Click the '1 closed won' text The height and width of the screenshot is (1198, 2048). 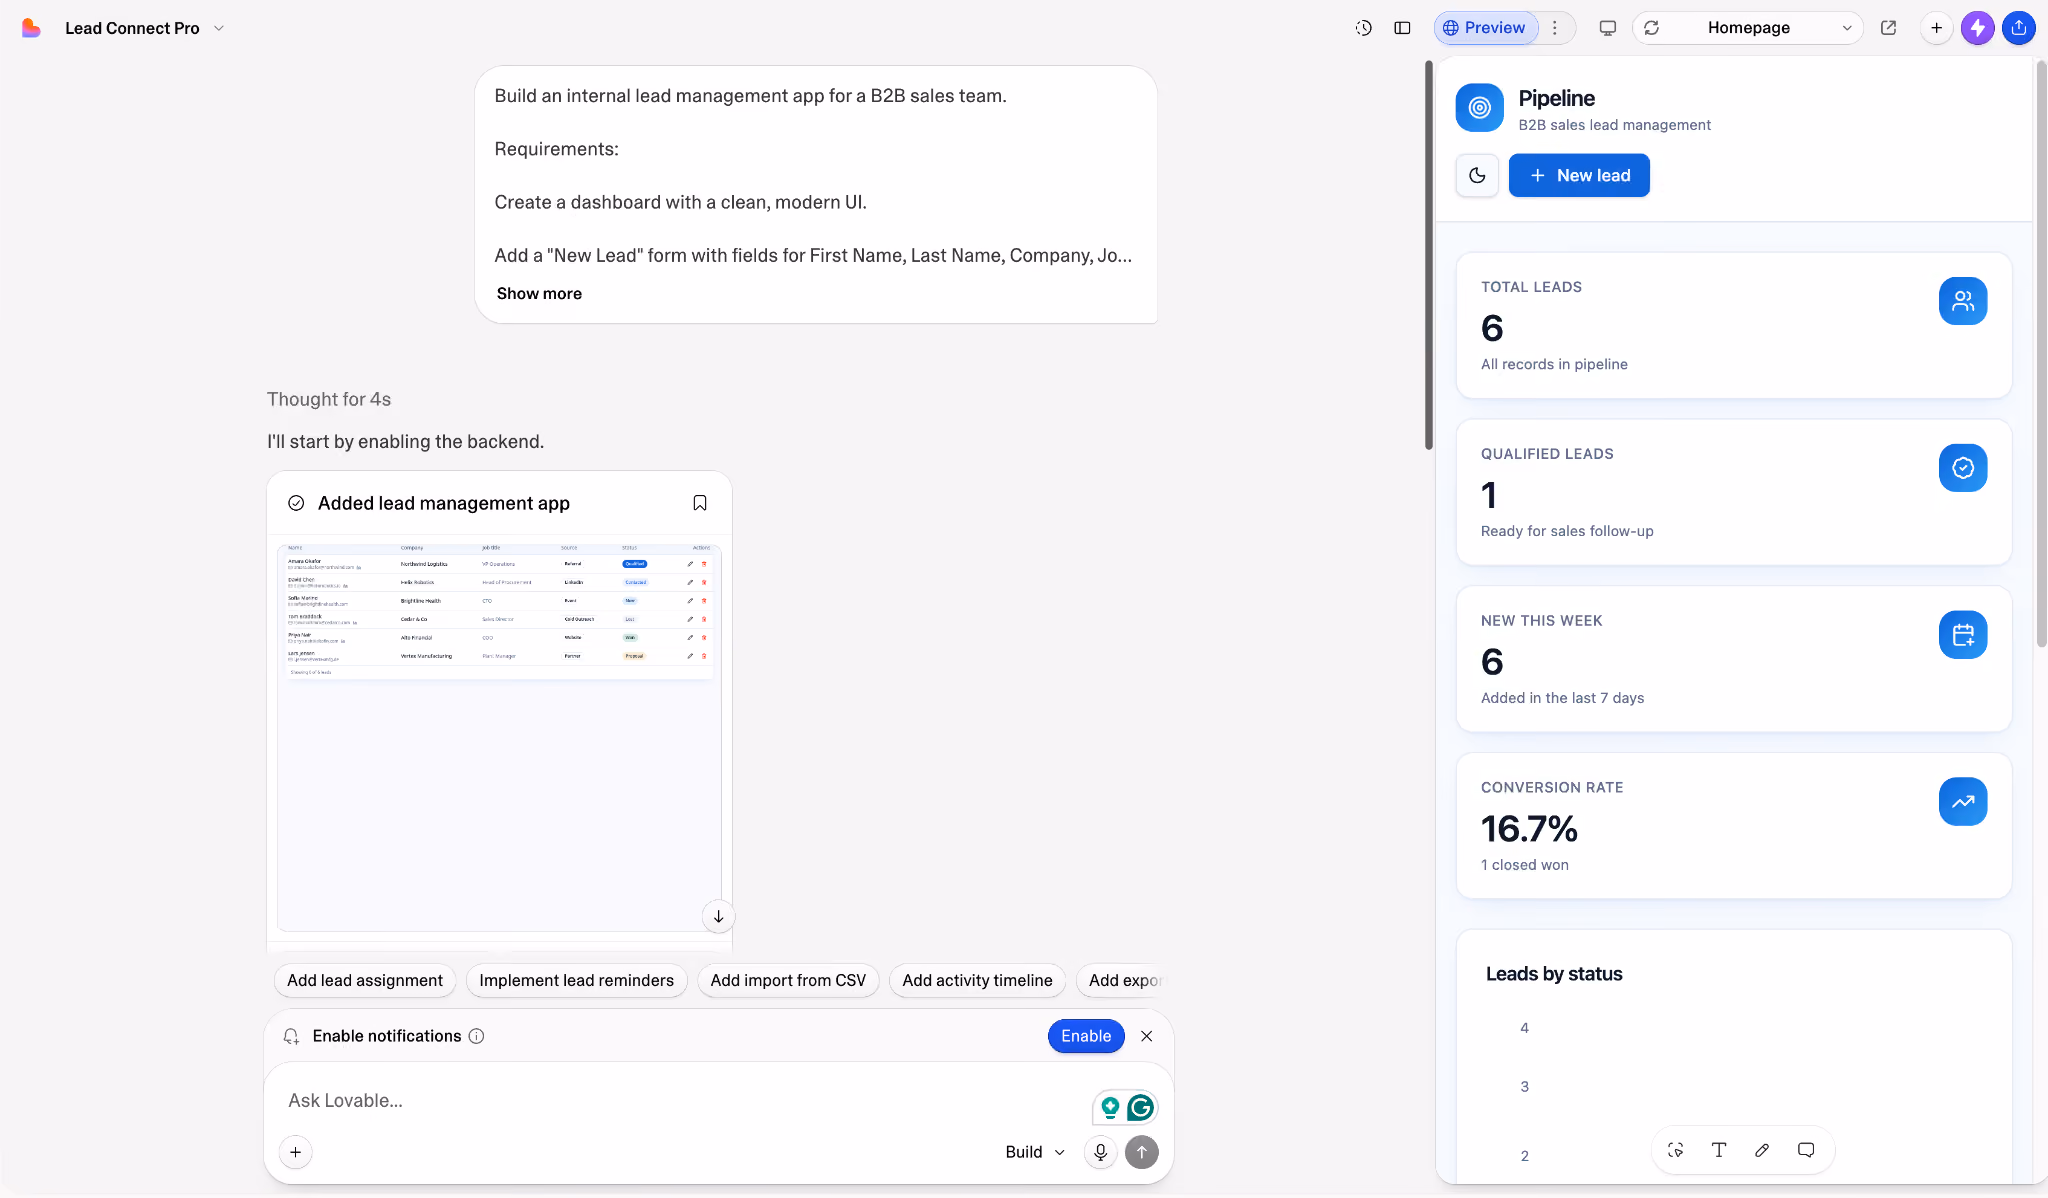pyautogui.click(x=1525, y=865)
